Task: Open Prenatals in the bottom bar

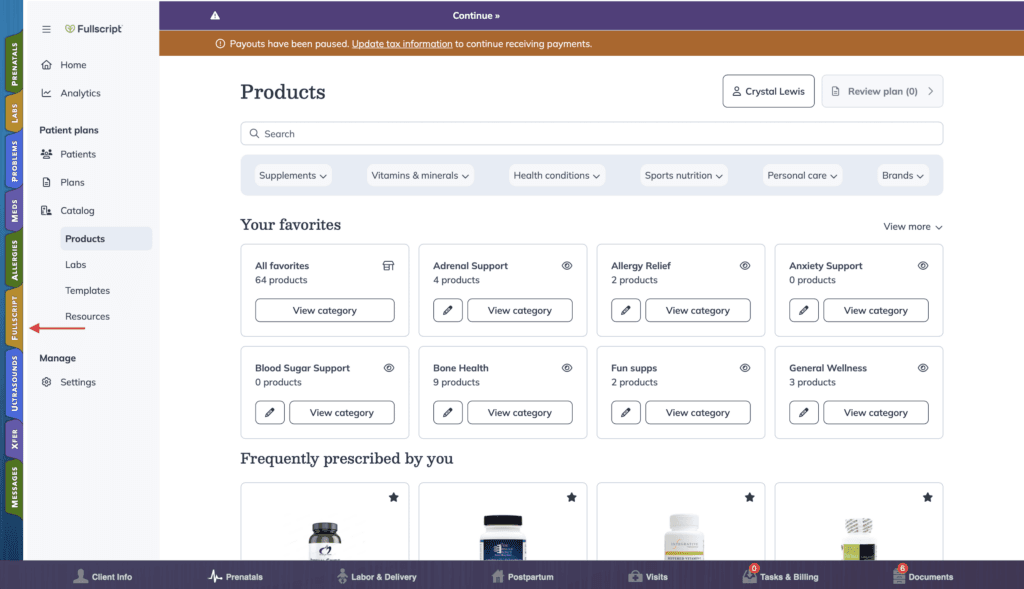Action: point(235,577)
